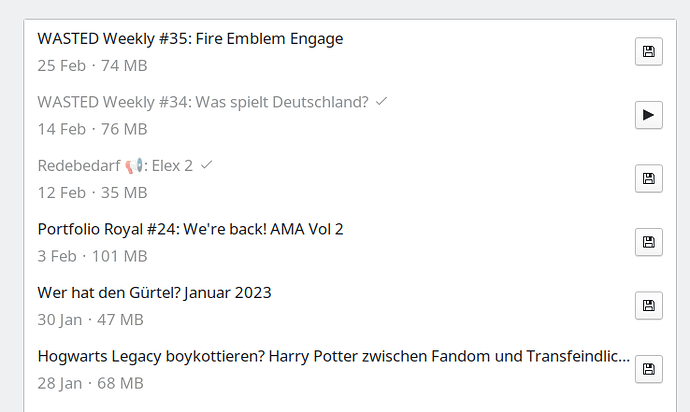Open Hogwarts Legacy boykottieren? episode title
Viewport: 690px width, 412px height.
[x=334, y=356]
